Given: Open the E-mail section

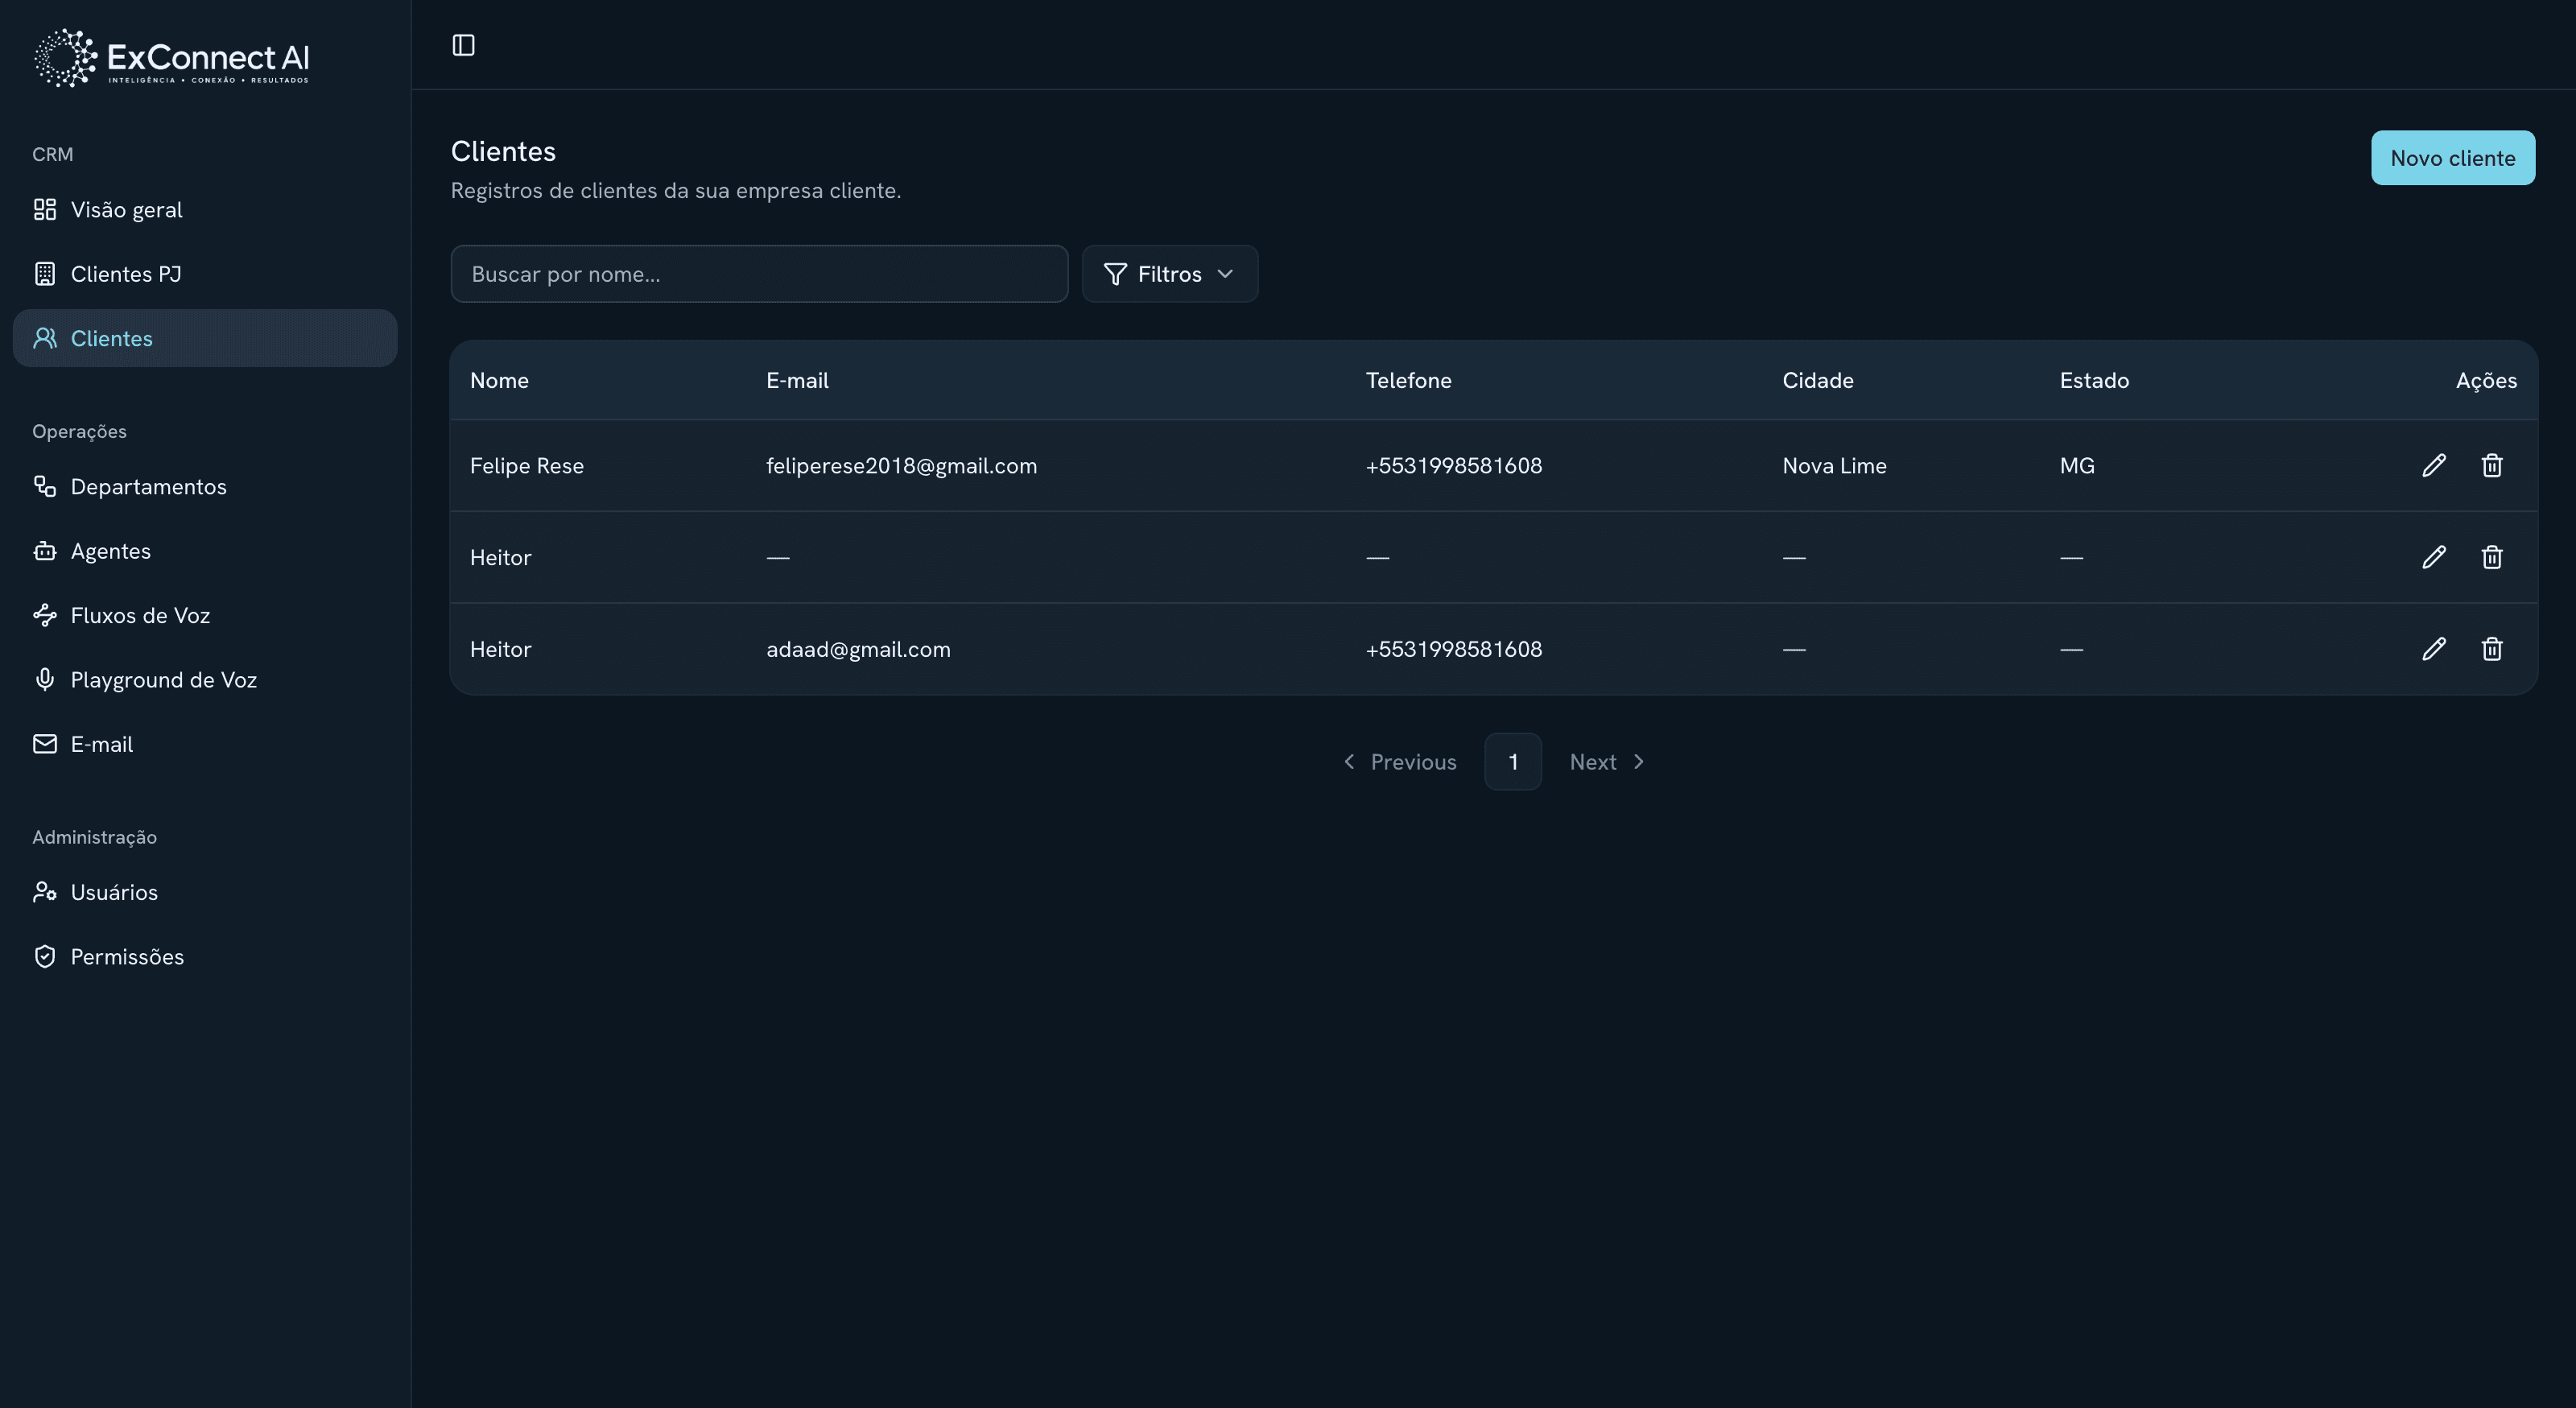Looking at the screenshot, I should (x=205, y=744).
